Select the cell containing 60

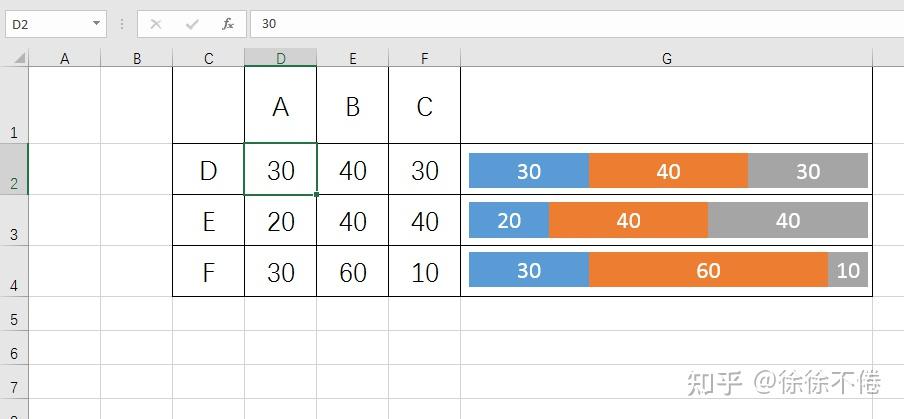352,272
